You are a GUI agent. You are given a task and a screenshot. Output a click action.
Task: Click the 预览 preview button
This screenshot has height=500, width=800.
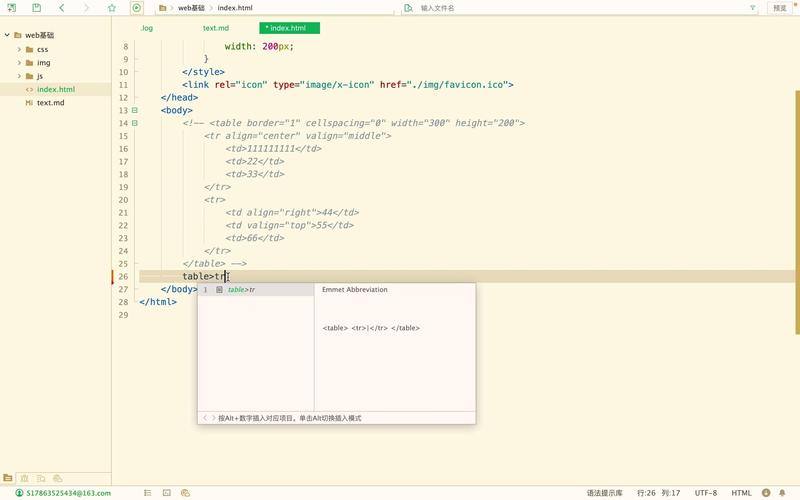coord(780,8)
